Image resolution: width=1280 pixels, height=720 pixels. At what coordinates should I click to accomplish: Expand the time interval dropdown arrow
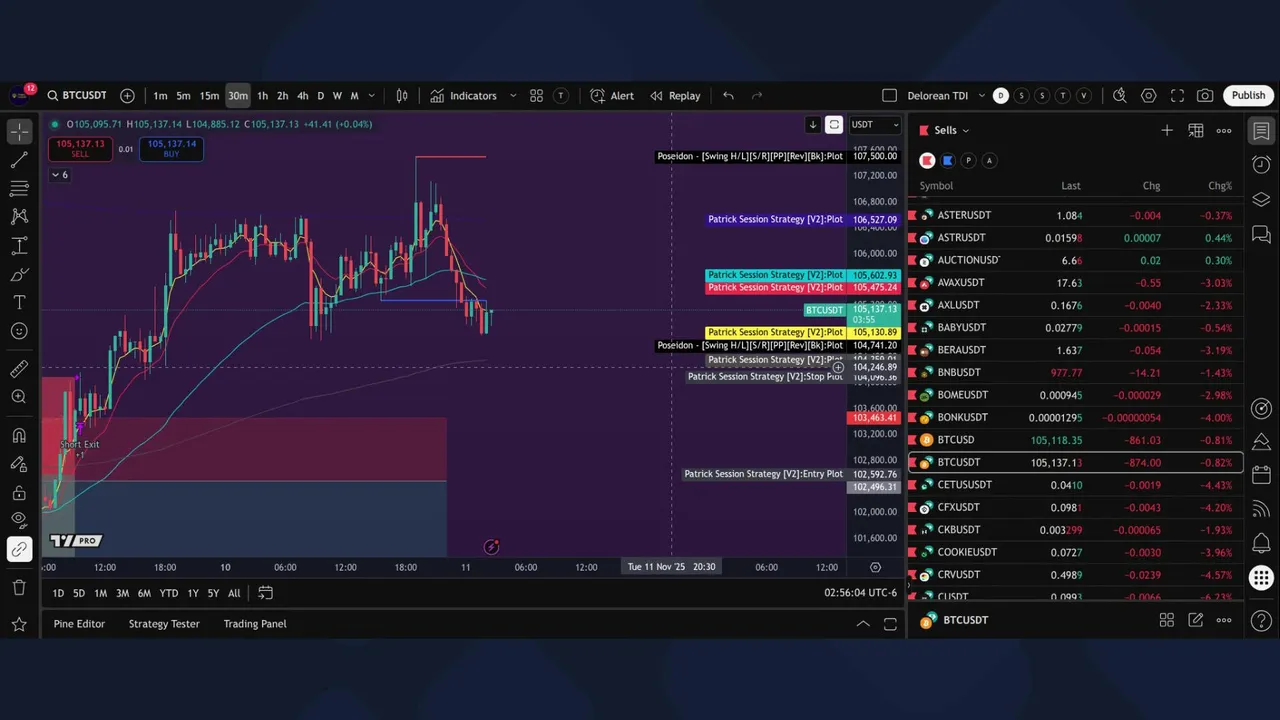click(x=372, y=96)
